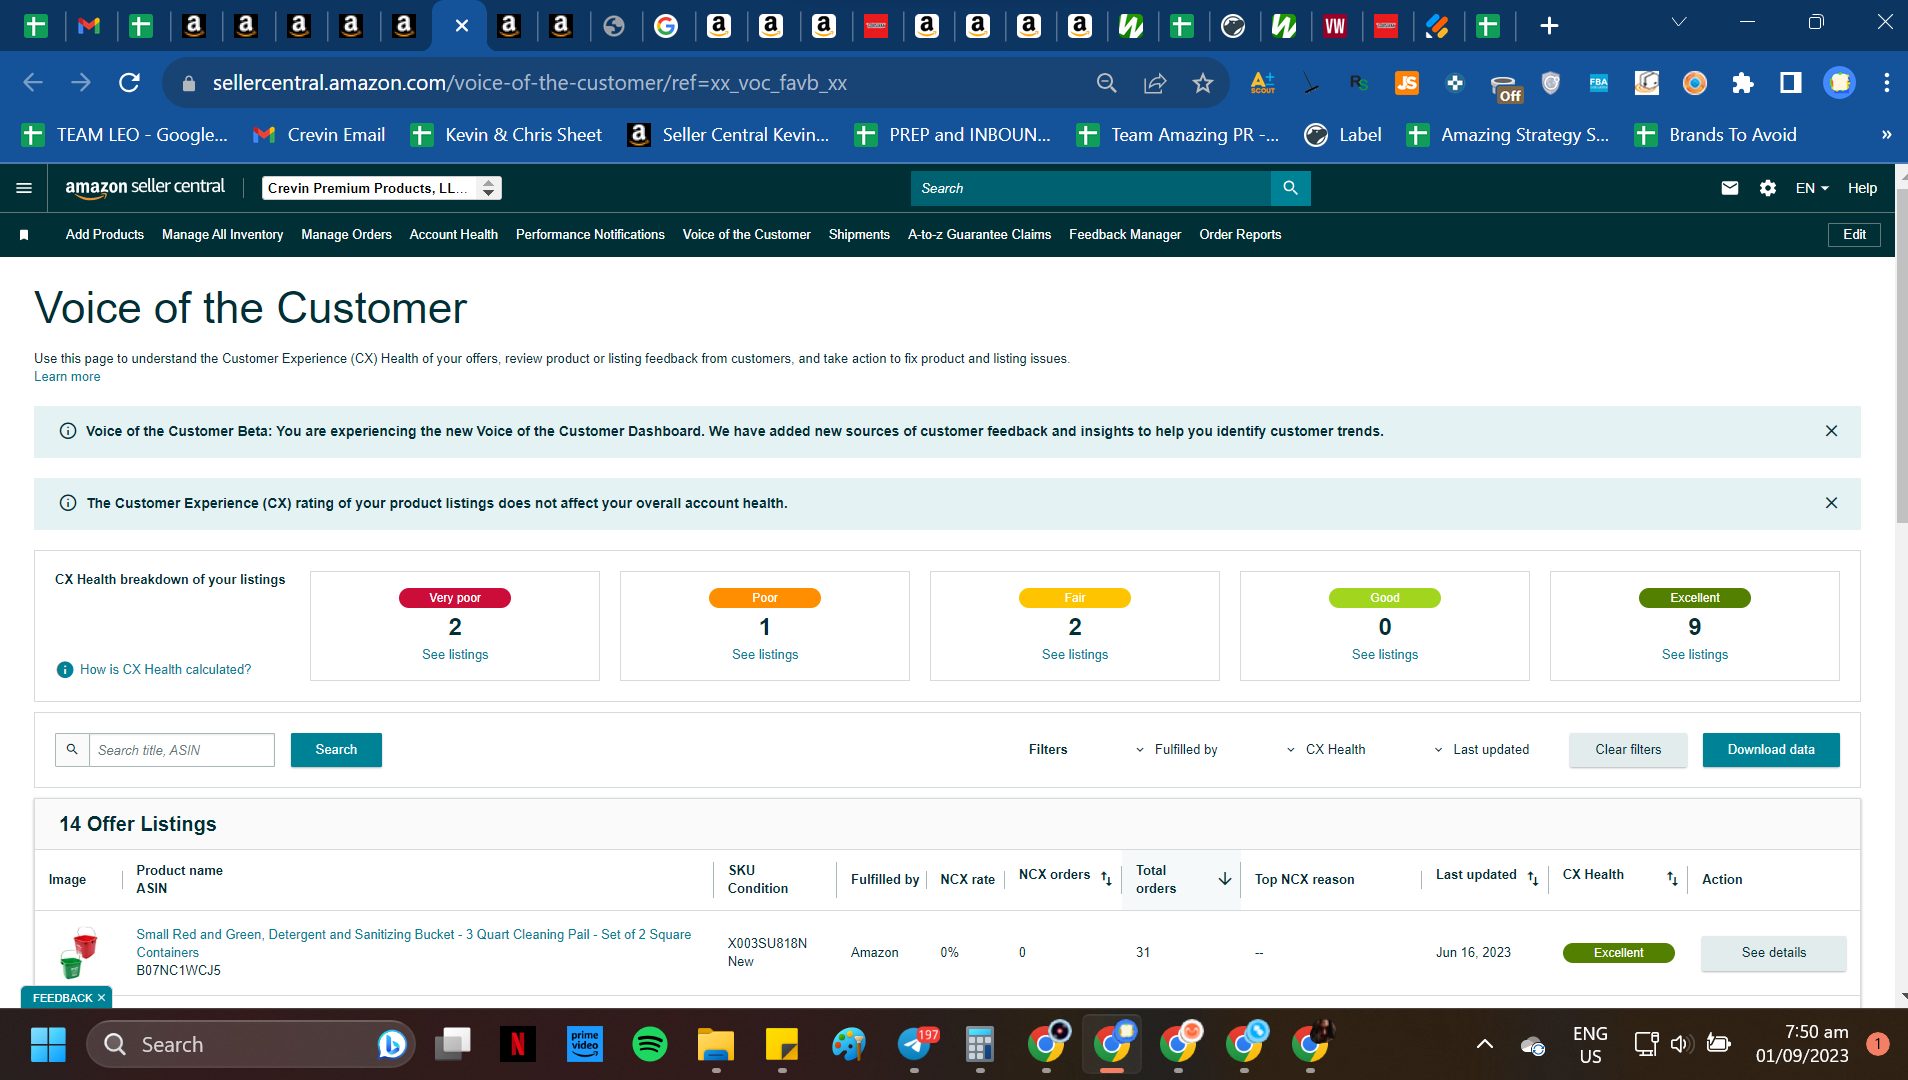Screen dimensions: 1908x1080
Task: Dismiss the CX rating account health banner
Action: click(1831, 503)
